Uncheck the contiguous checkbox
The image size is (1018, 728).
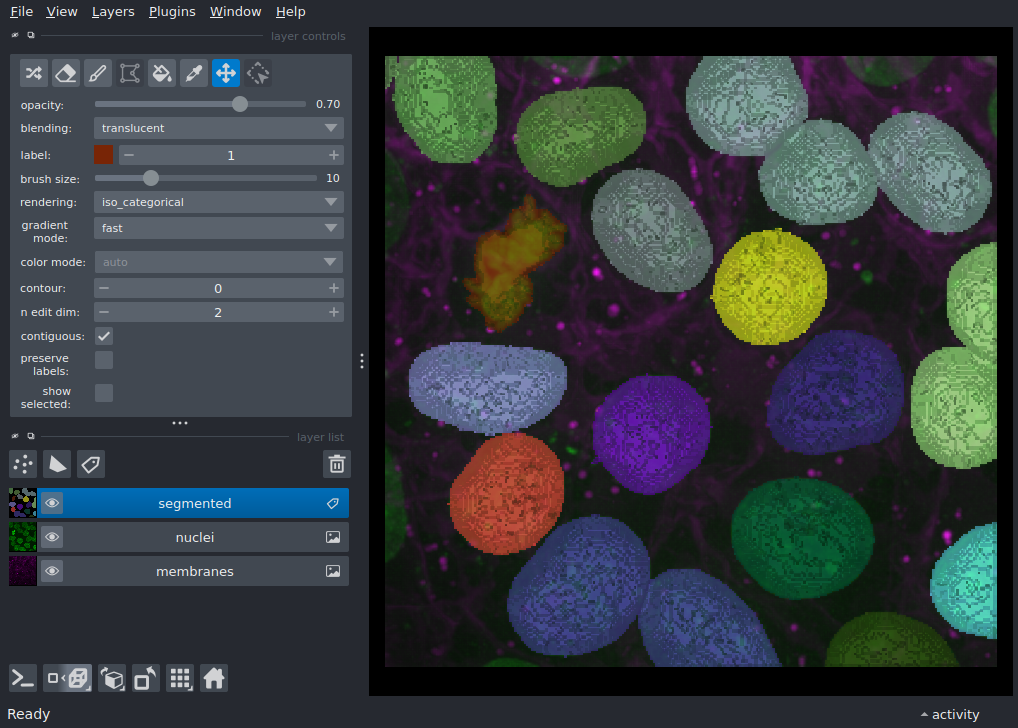(x=104, y=336)
